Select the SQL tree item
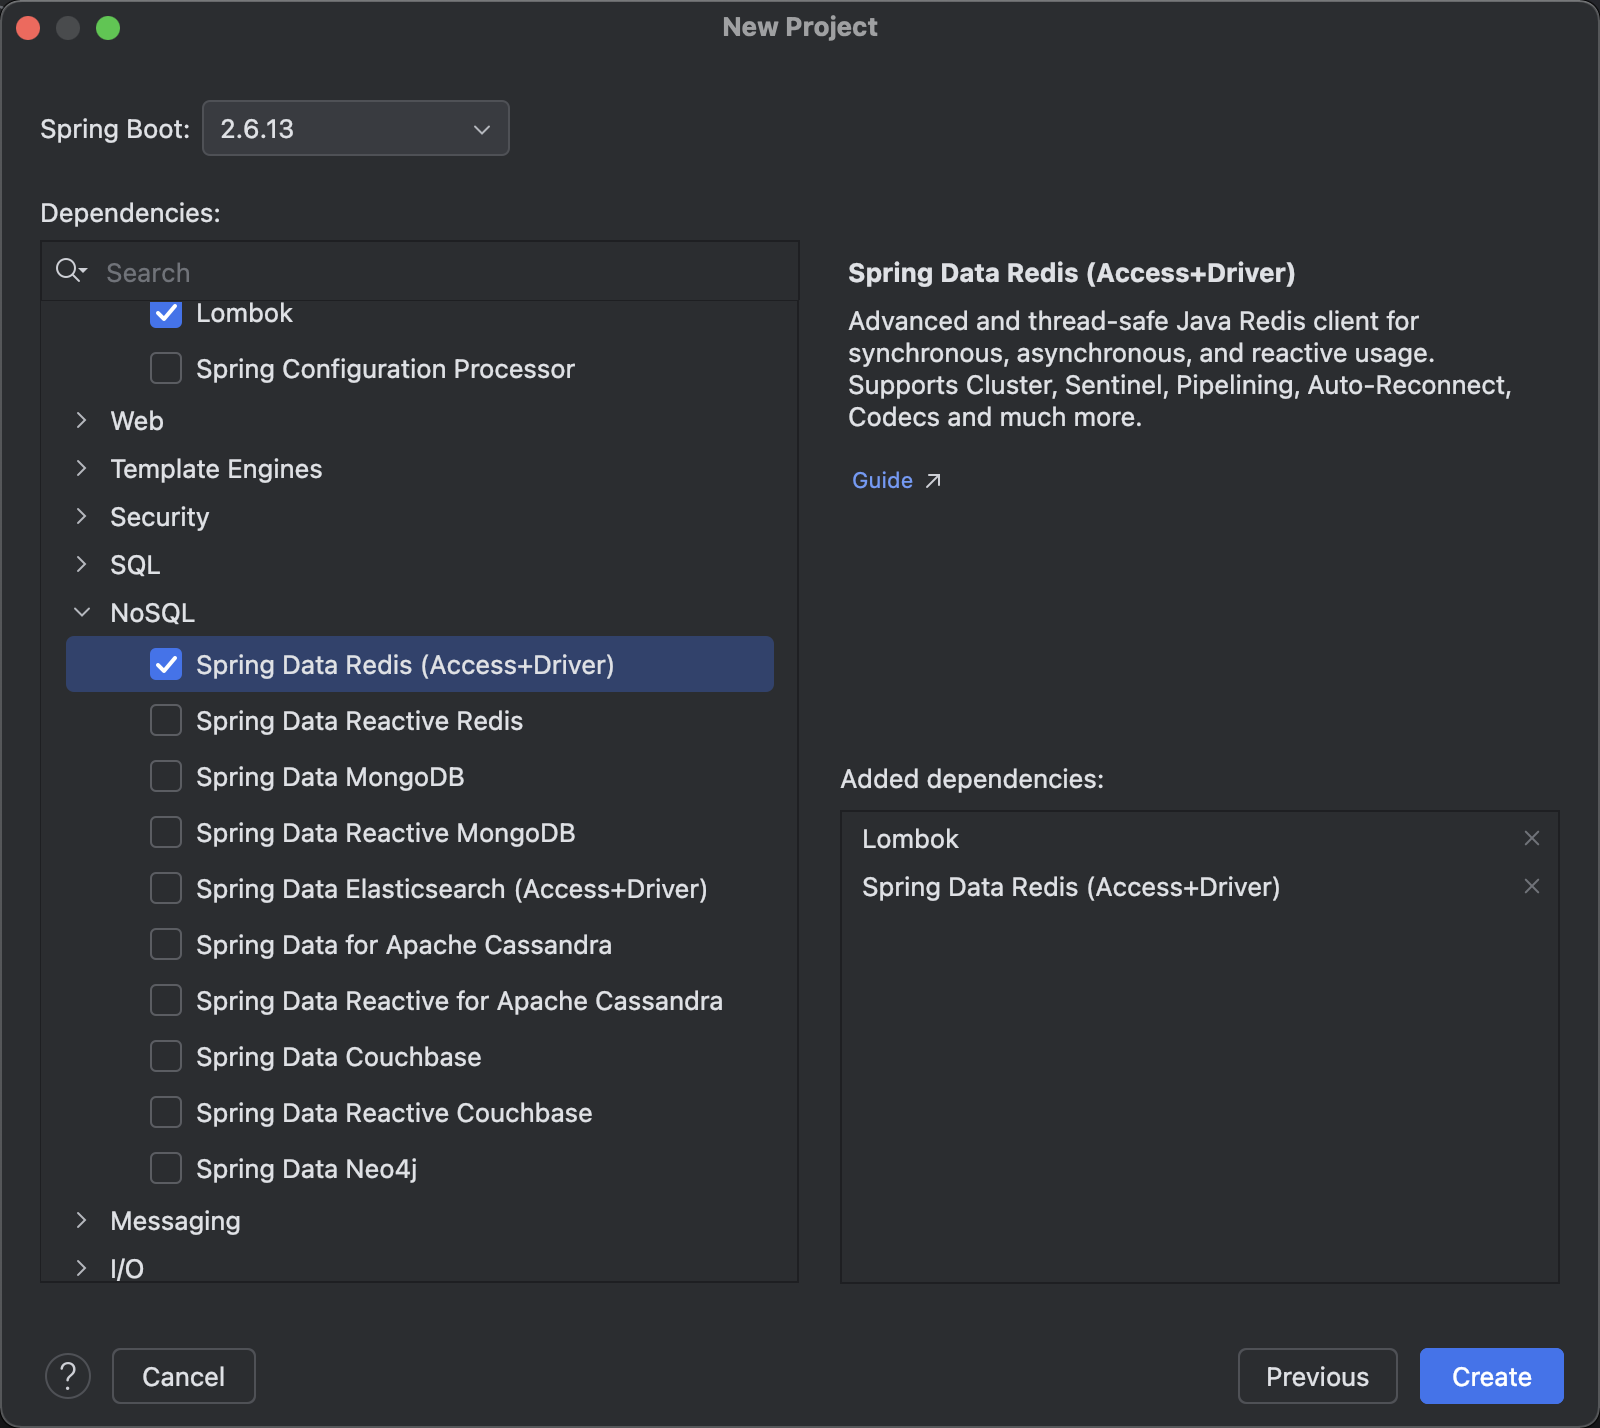 pyautogui.click(x=135, y=565)
